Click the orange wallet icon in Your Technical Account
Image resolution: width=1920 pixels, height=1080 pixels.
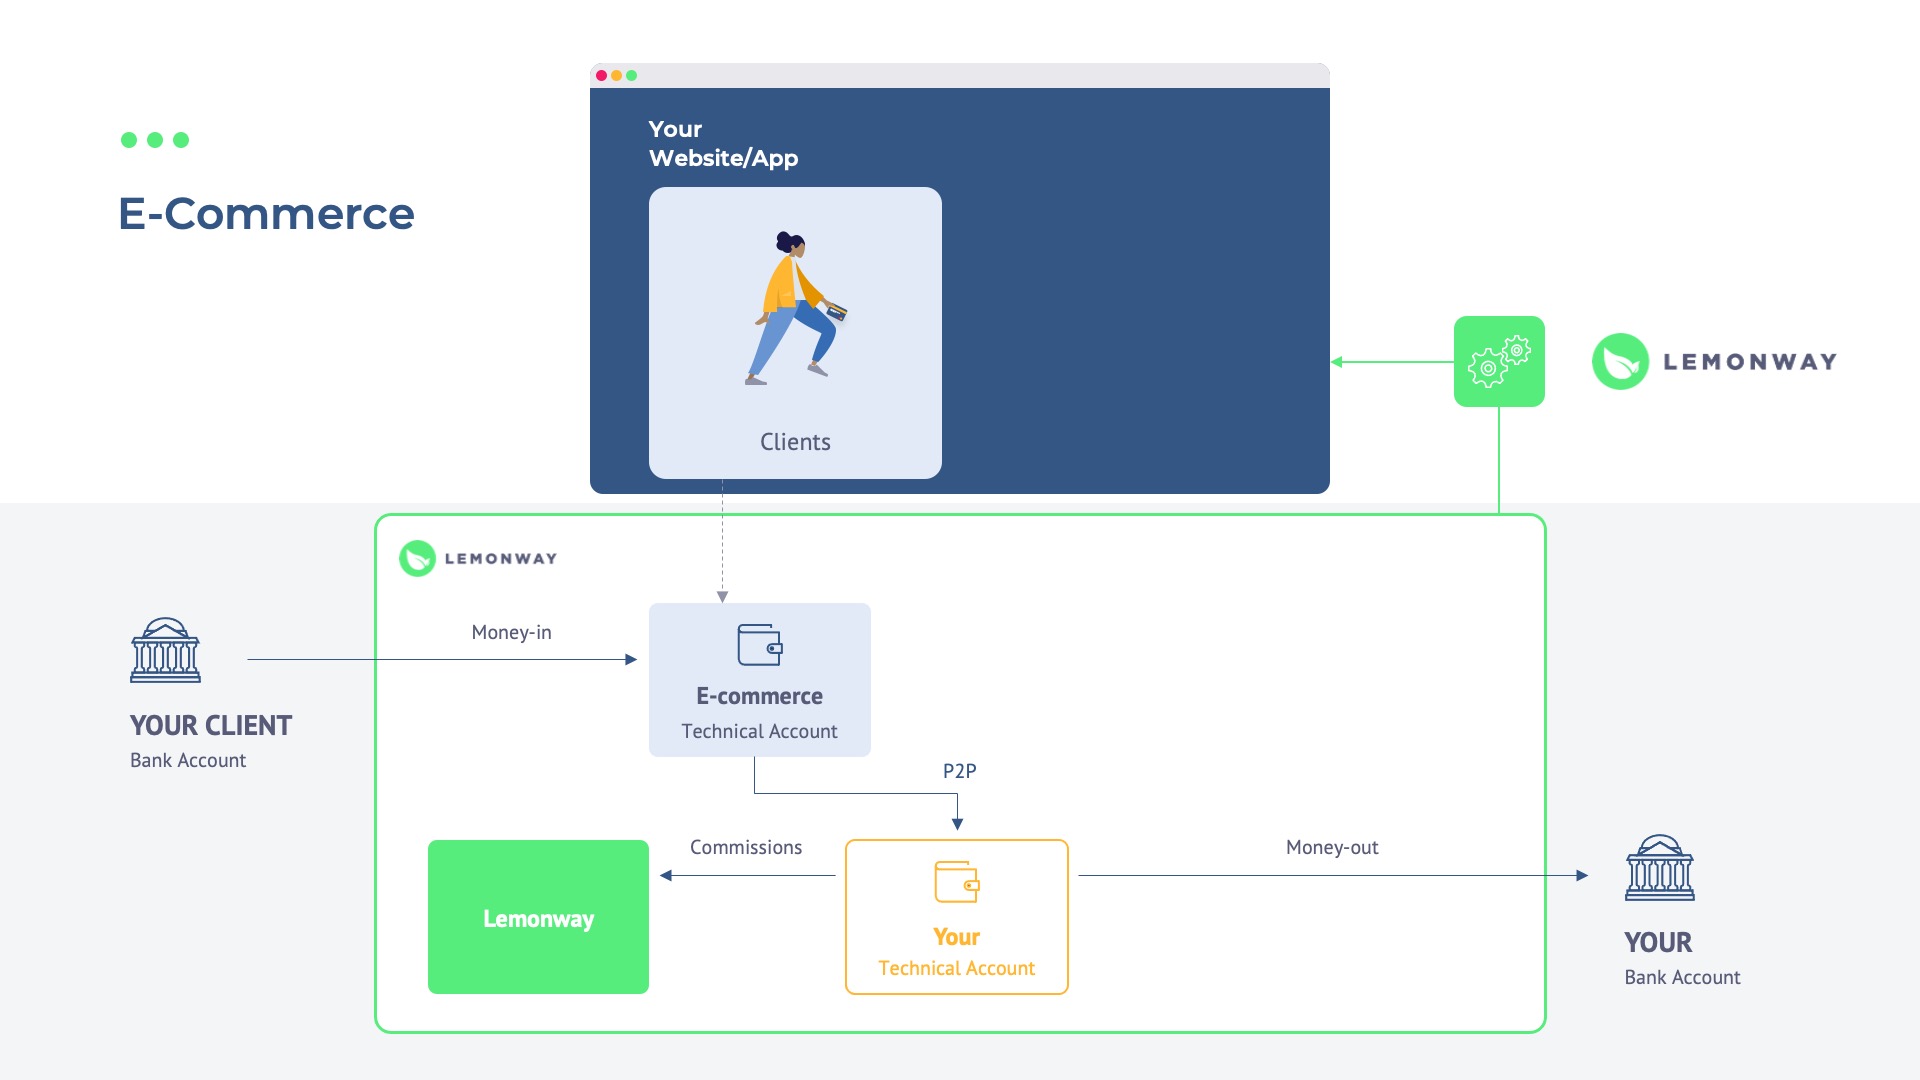957,882
